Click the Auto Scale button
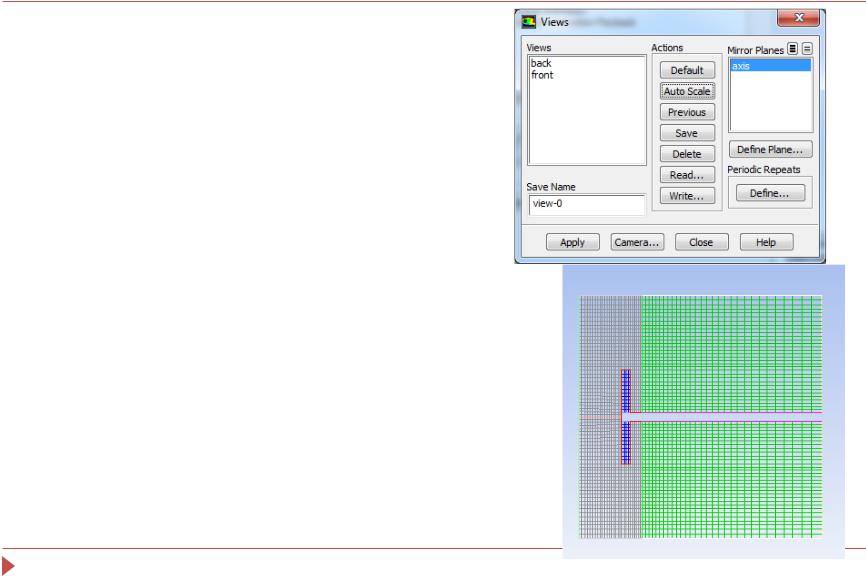Image resolution: width=866 pixels, height=578 pixels. point(687,91)
